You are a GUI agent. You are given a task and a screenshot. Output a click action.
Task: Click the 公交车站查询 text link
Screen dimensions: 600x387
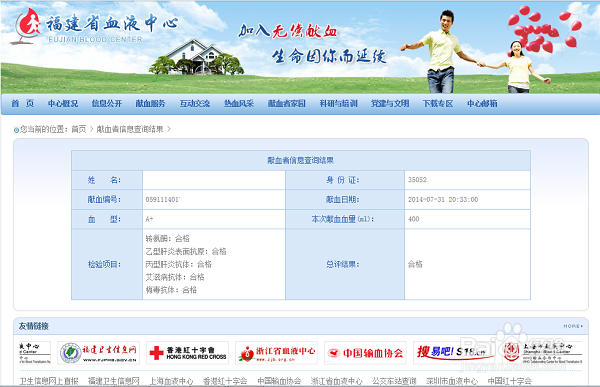coord(394,381)
